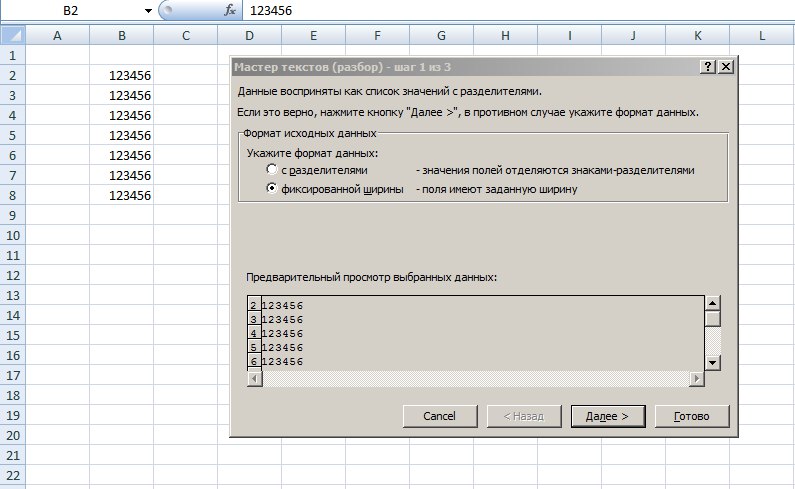Select row 9 header
The height and width of the screenshot is (489, 795).
[x=13, y=216]
